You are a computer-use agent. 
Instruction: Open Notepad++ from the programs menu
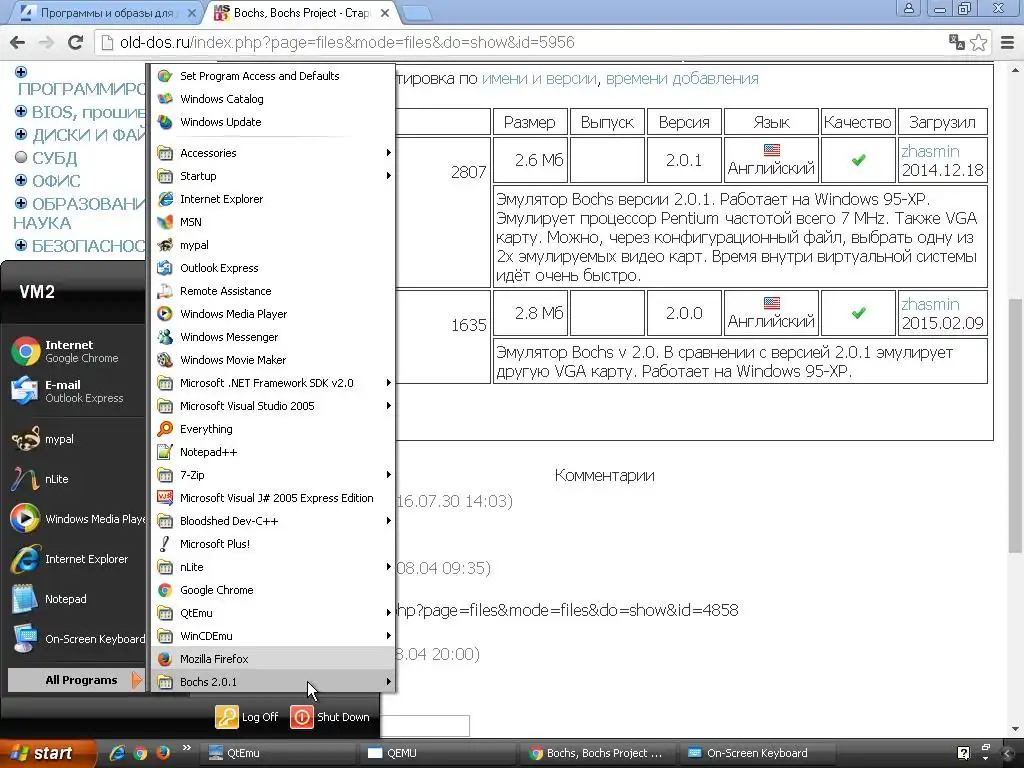click(273, 452)
